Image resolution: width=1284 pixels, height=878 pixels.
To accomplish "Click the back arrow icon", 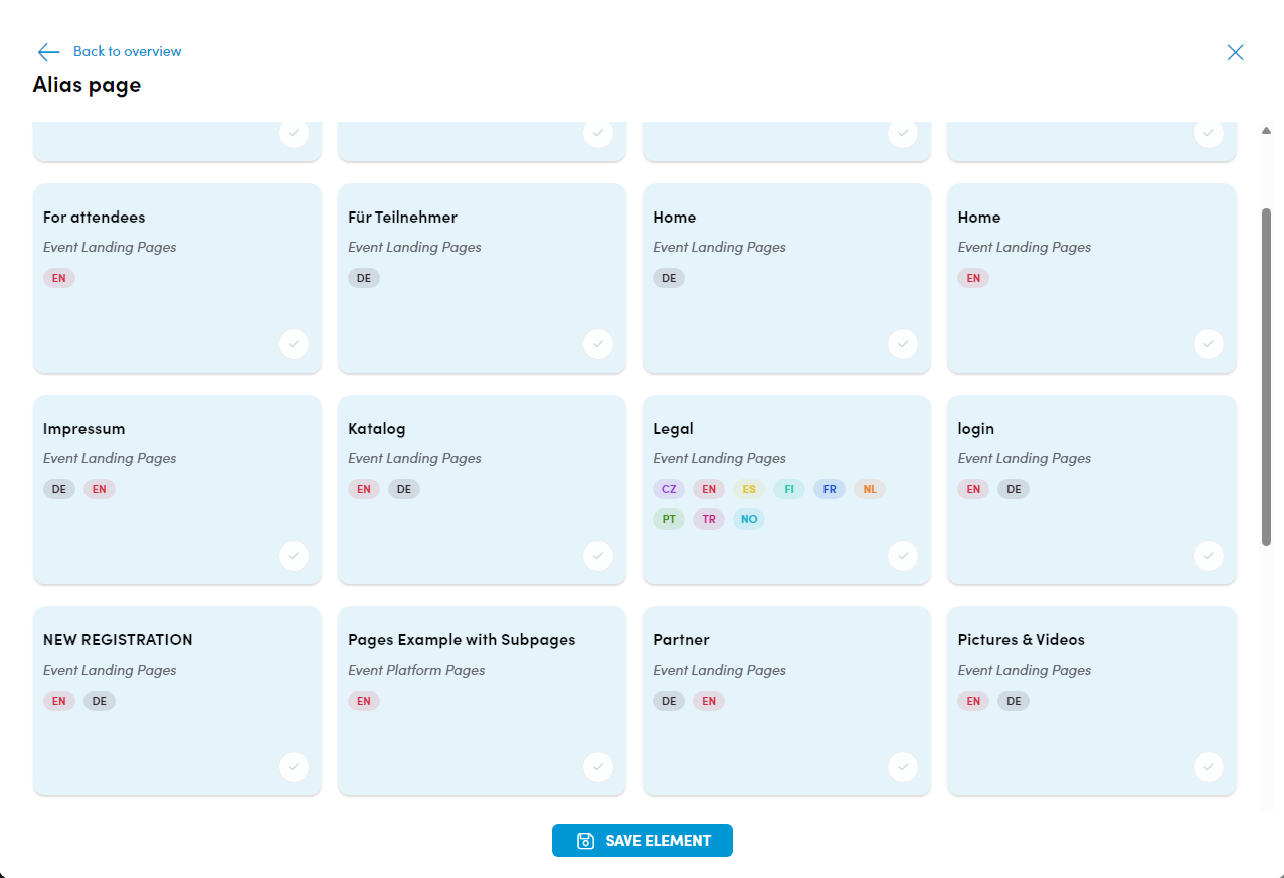I will click(x=48, y=52).
